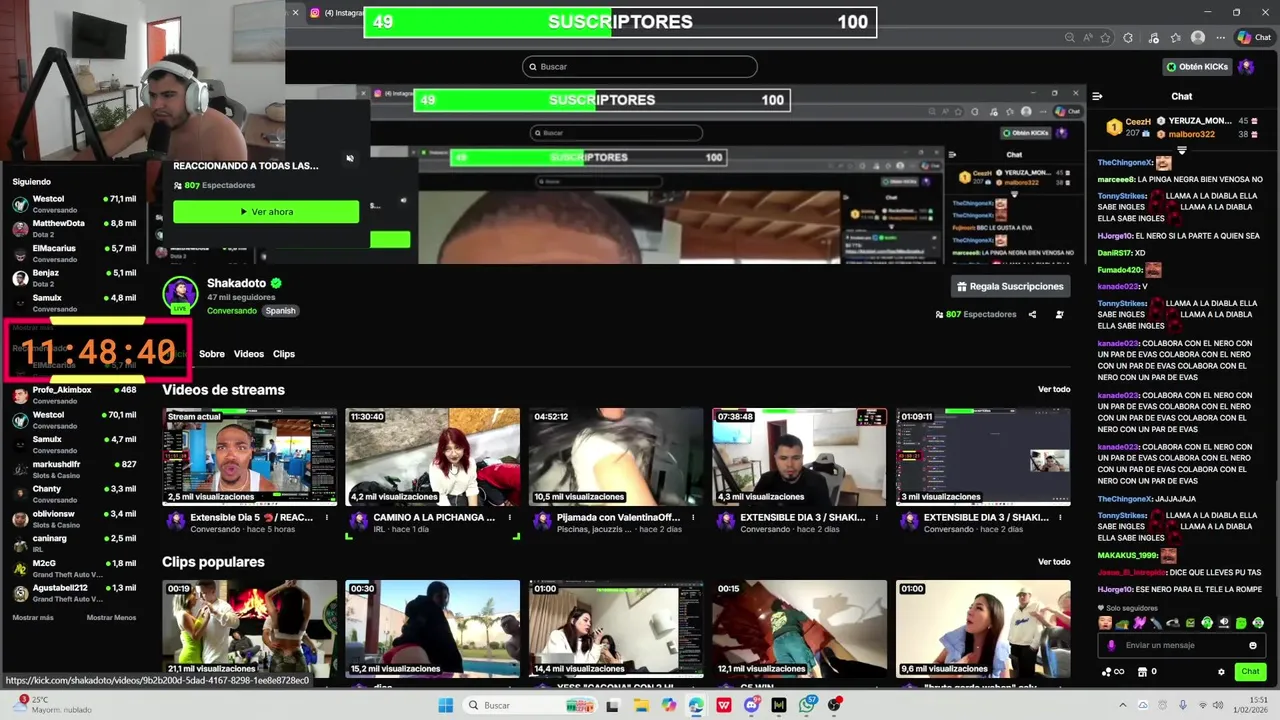Open the 00:15 popular clip thumbnail
Viewport: 1280px width, 720px height.
(799, 628)
